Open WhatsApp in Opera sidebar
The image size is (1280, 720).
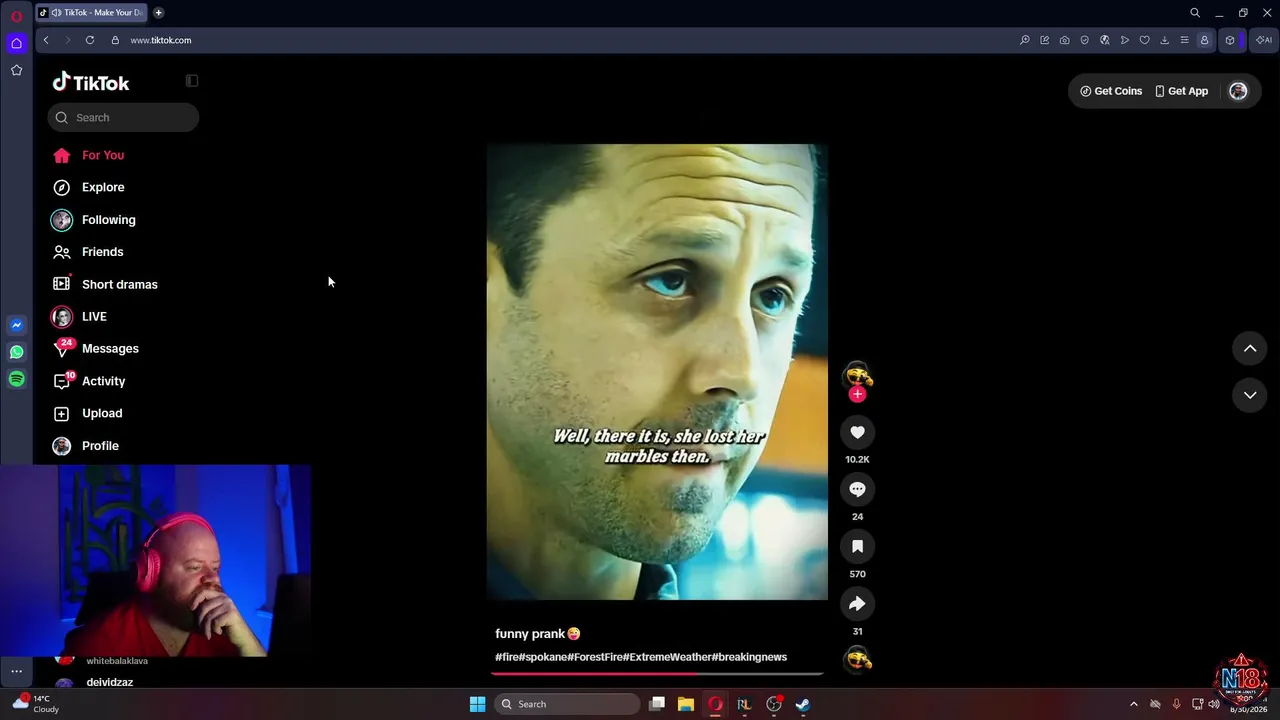(16, 352)
